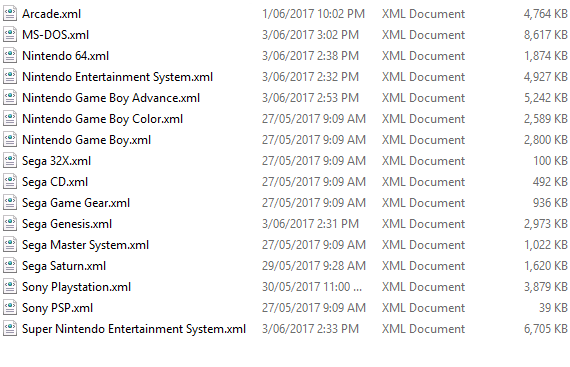Click the date 1/06/2017 10:02 PM
The image size is (570, 367).
click(x=313, y=14)
